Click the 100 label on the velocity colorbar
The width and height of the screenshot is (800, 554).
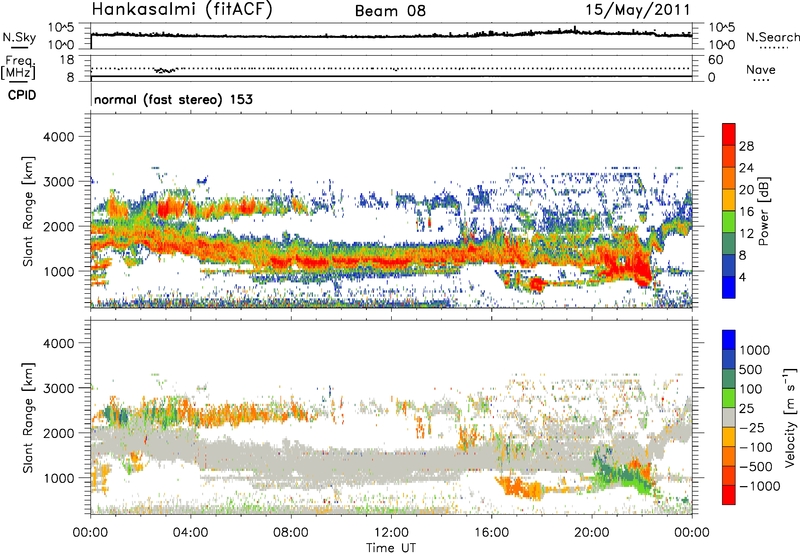[751, 389]
